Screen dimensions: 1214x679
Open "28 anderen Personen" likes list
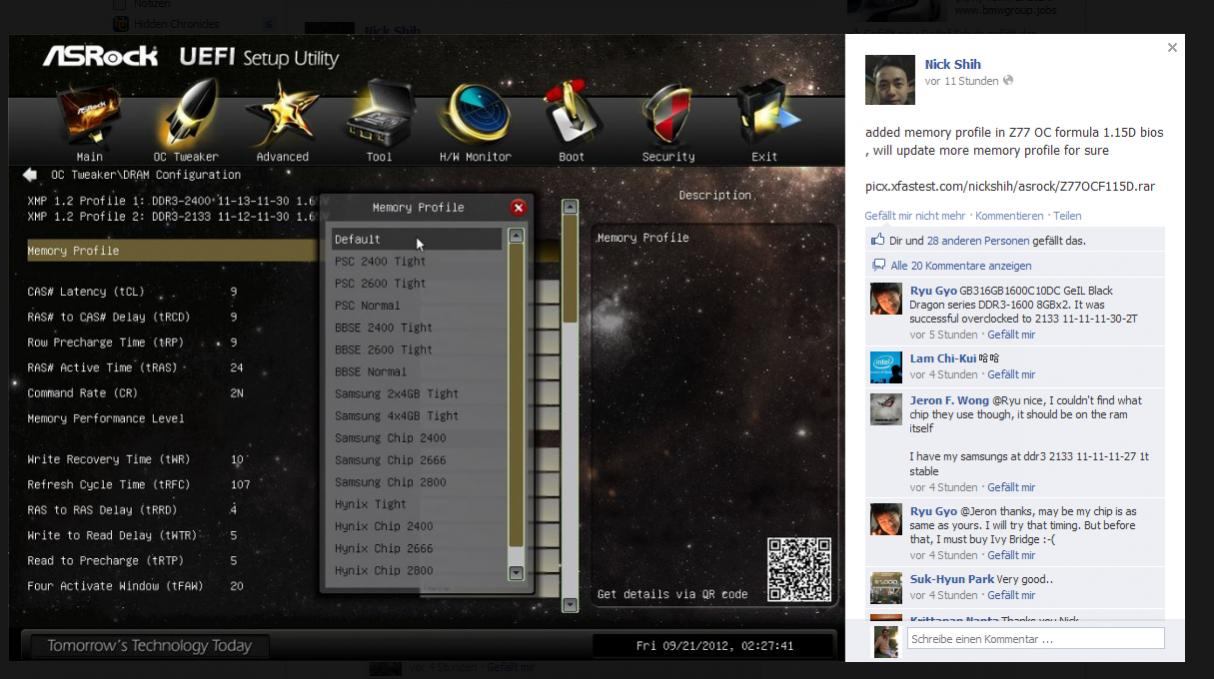coord(978,240)
